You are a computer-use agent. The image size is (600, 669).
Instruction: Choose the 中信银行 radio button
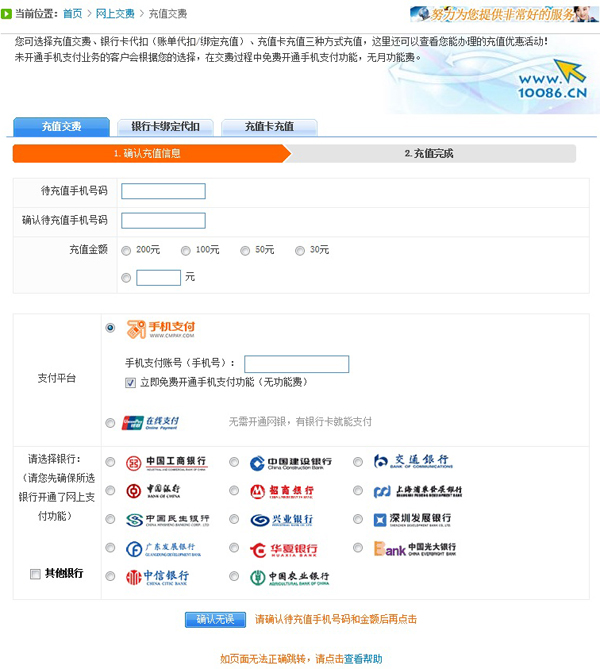[x=110, y=576]
